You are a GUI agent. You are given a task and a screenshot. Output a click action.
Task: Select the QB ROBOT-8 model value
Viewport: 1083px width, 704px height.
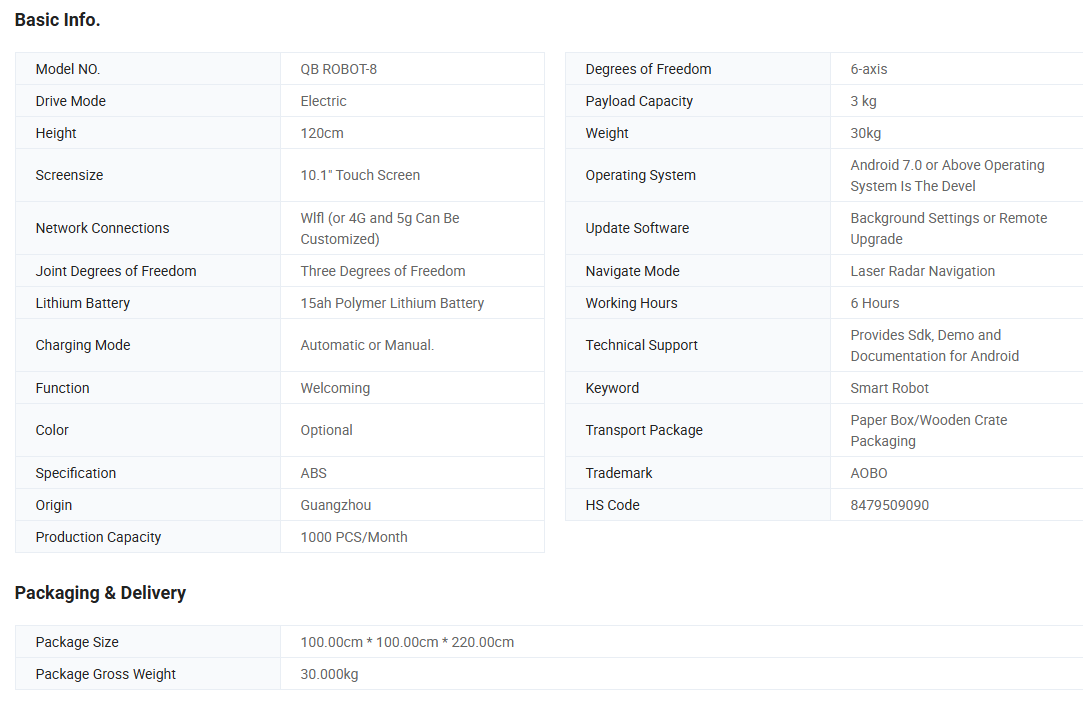tap(338, 69)
